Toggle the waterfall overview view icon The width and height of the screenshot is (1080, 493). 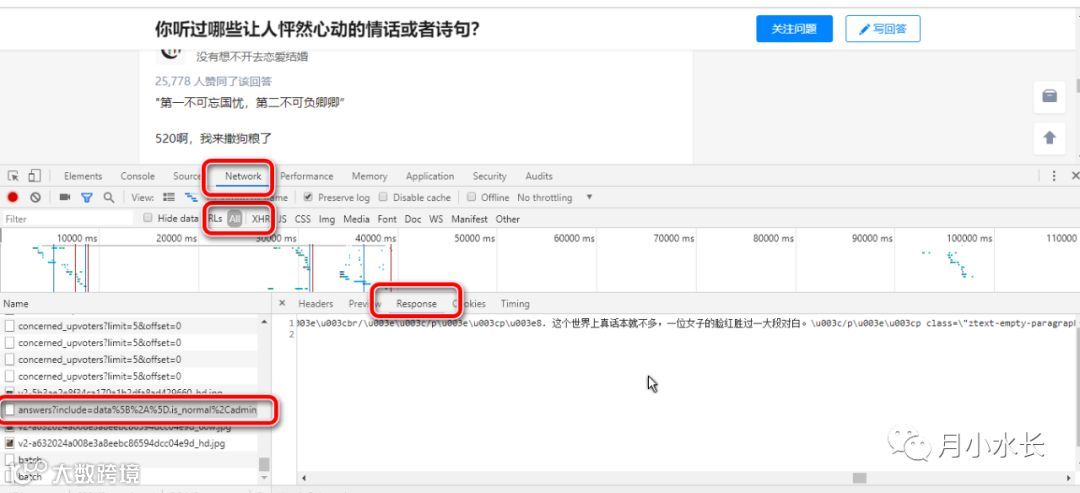pos(191,198)
